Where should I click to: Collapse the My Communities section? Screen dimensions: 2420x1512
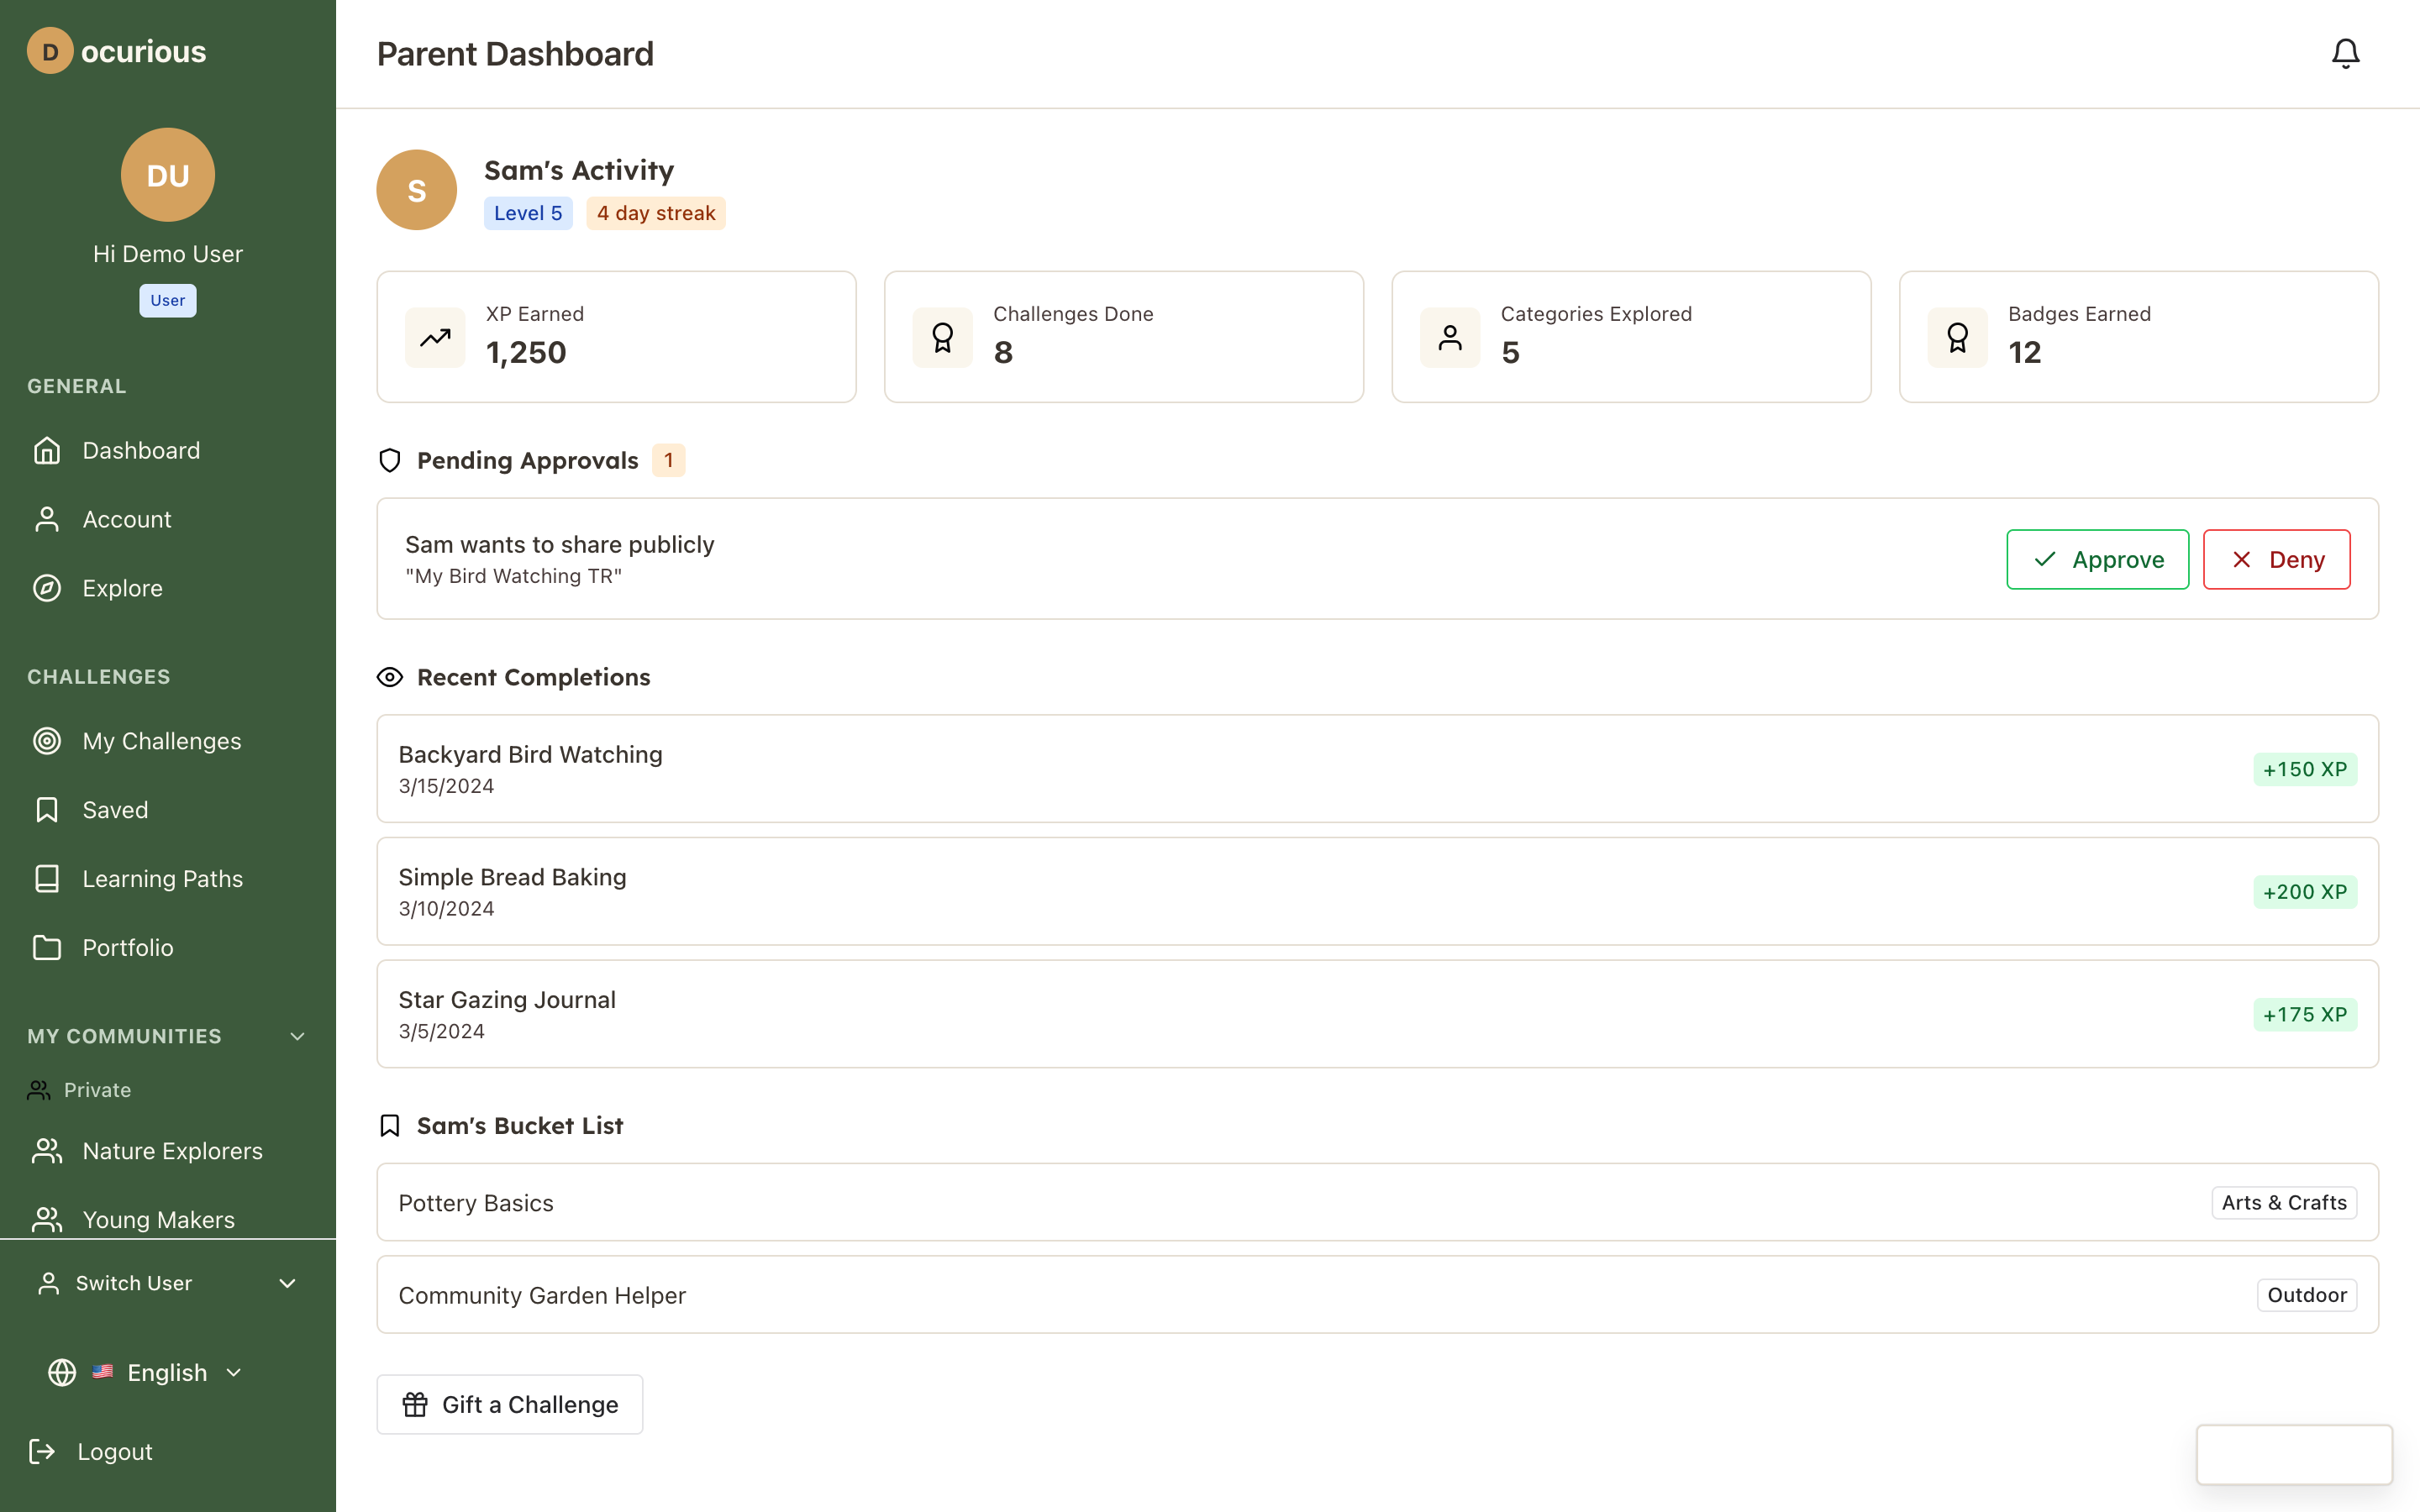click(x=297, y=1036)
